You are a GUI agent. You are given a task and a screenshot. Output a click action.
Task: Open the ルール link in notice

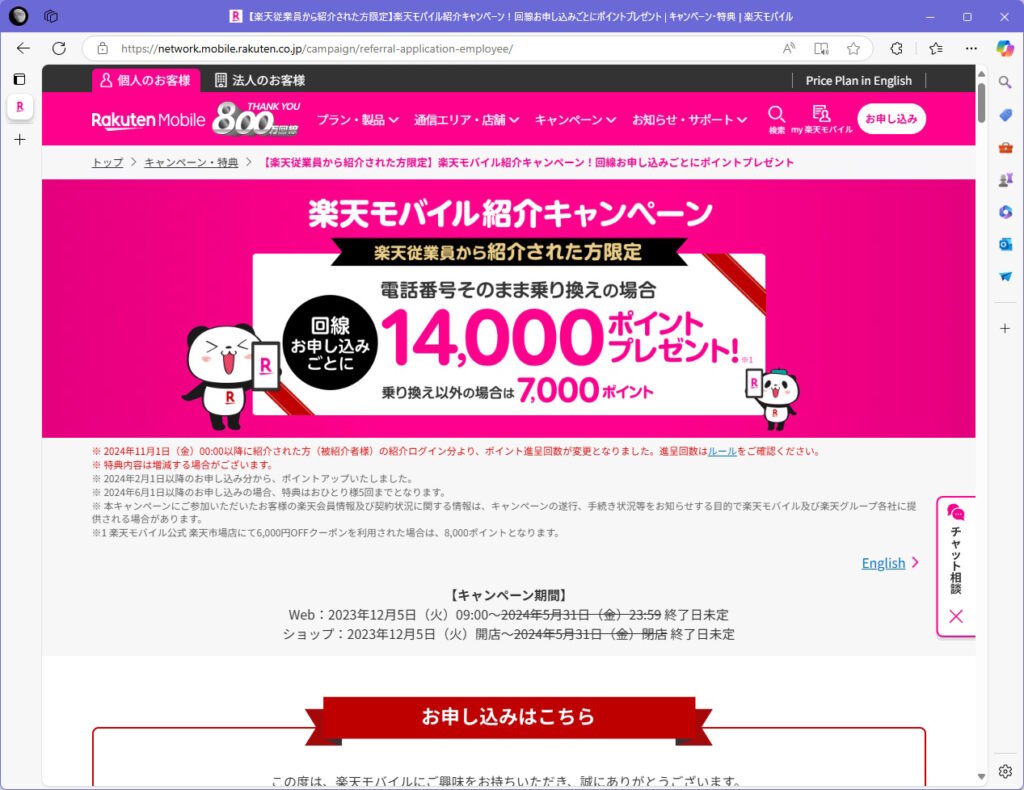click(x=722, y=451)
